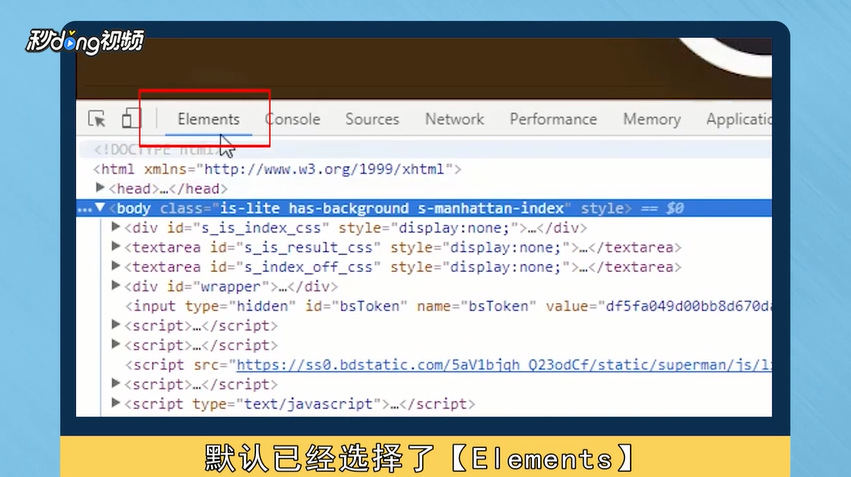Select the Memory tab
The width and height of the screenshot is (851, 477).
[x=652, y=119]
